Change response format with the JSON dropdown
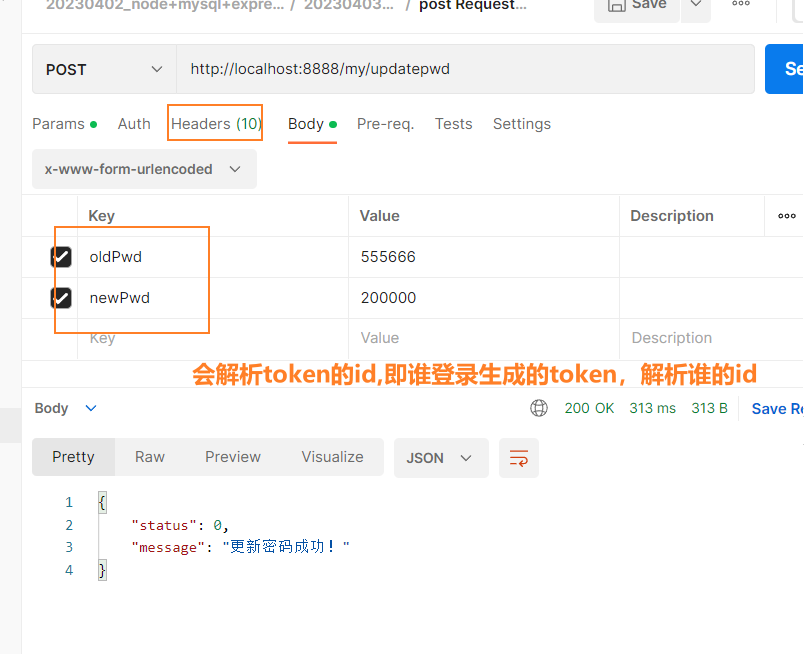The height and width of the screenshot is (654, 804). coord(440,457)
